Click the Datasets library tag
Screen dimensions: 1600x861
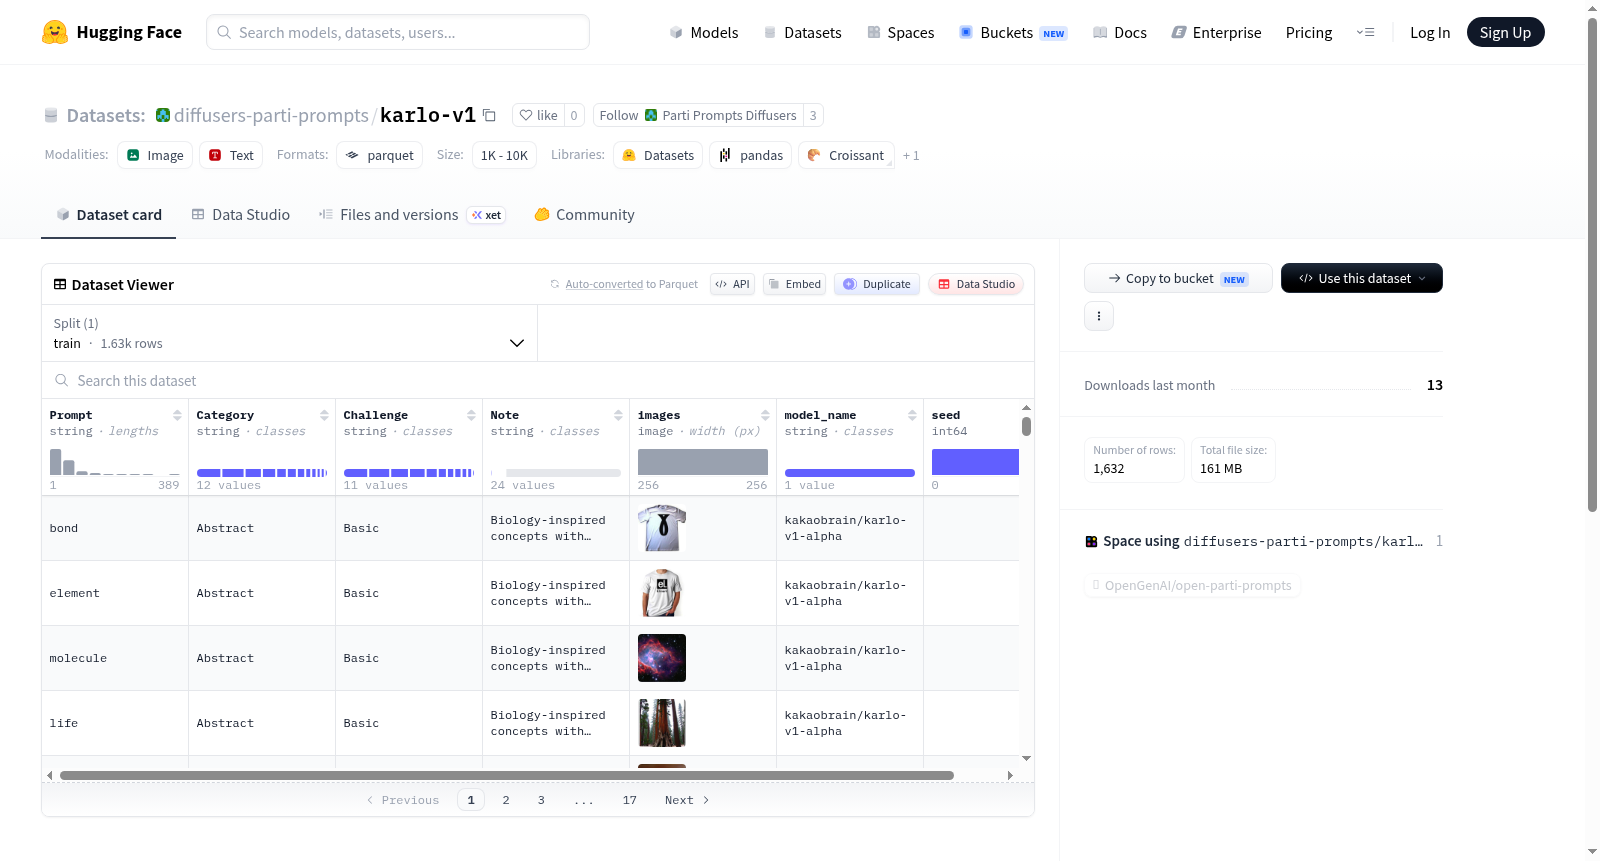point(658,155)
